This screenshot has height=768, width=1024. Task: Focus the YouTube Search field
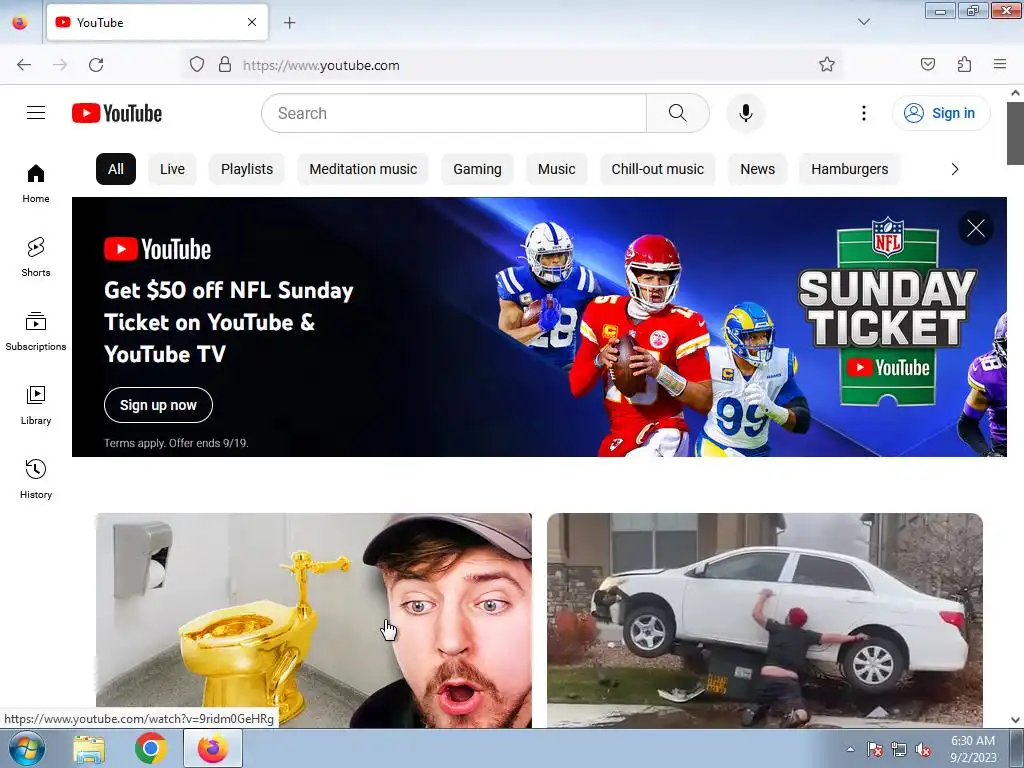[x=454, y=113]
